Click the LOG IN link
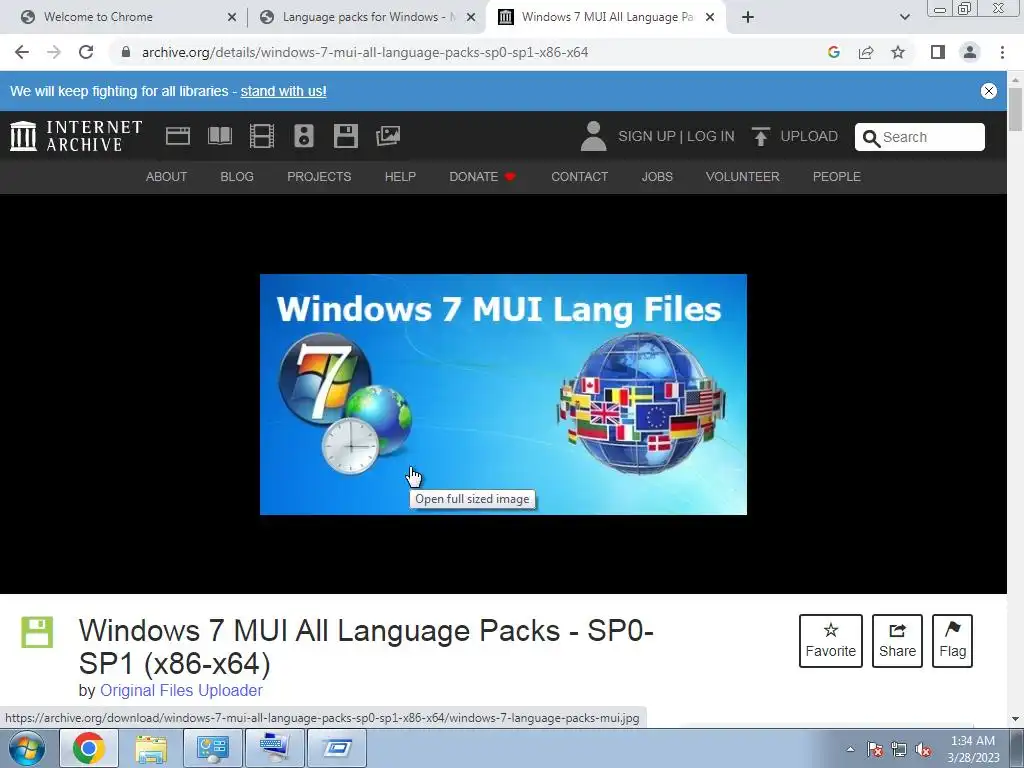 tap(711, 136)
